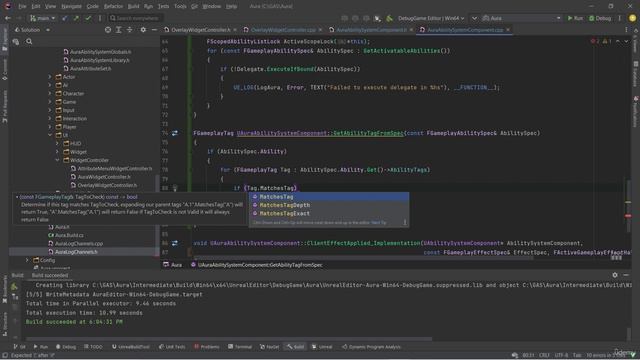
Task: Click the Update Project arrow icon
Action: pos(64,18)
